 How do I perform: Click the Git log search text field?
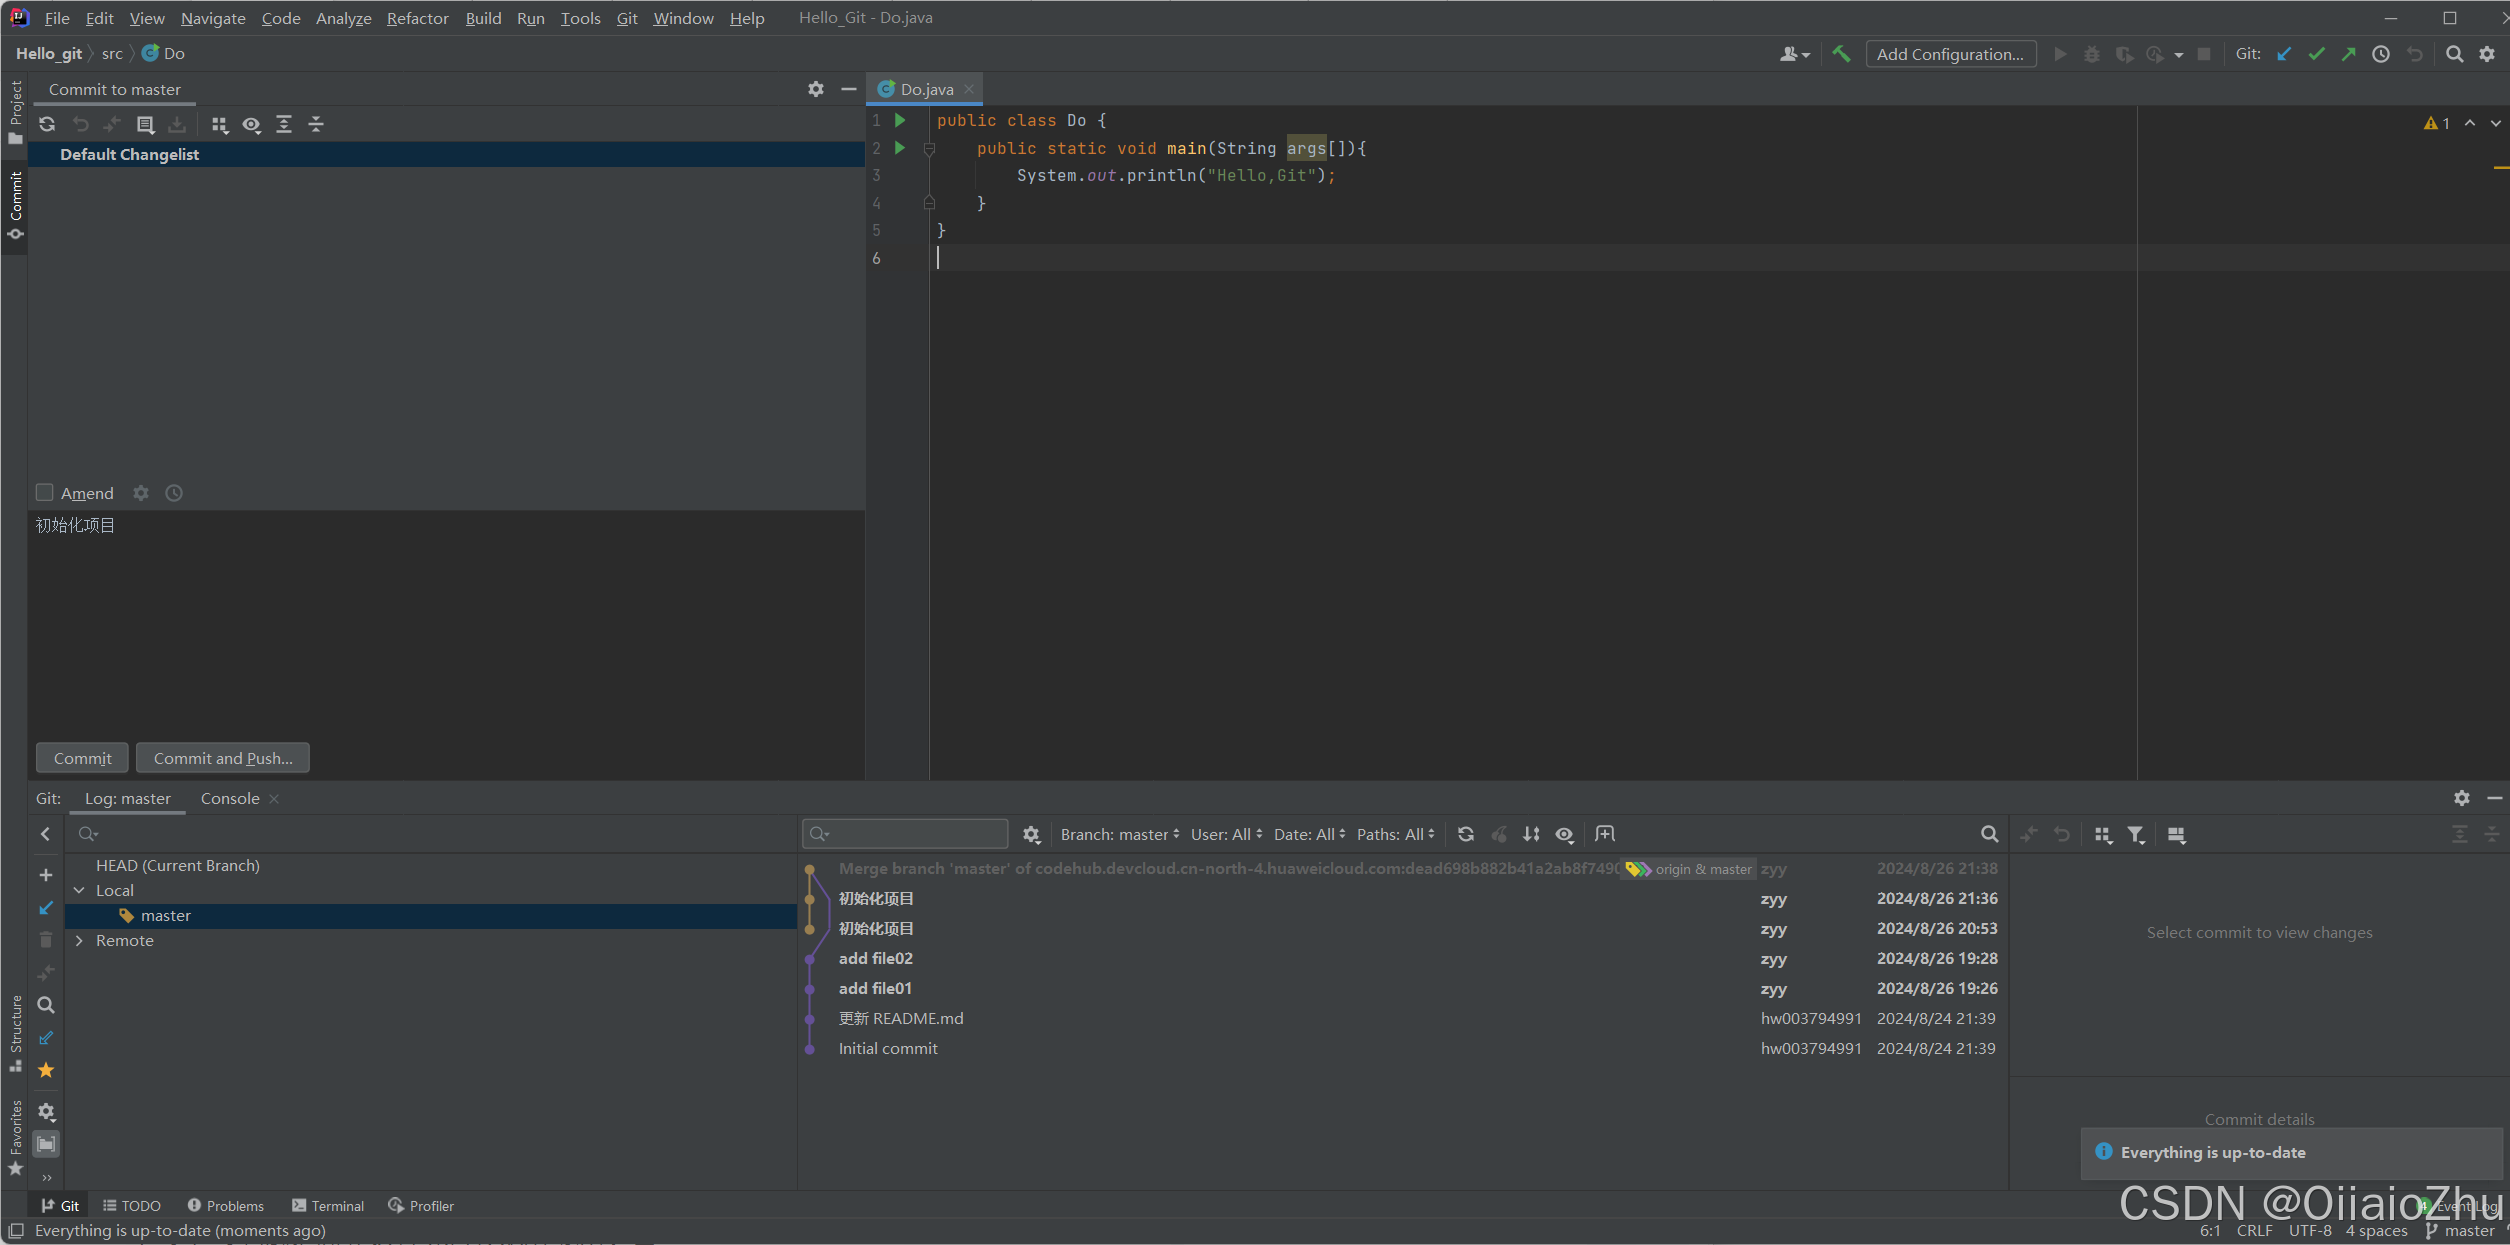tap(915, 834)
